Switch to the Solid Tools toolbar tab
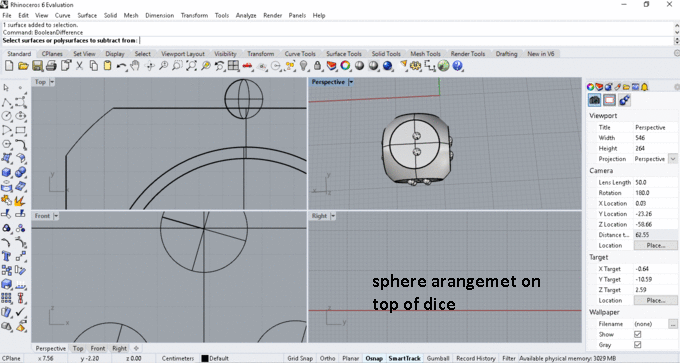 pyautogui.click(x=386, y=54)
